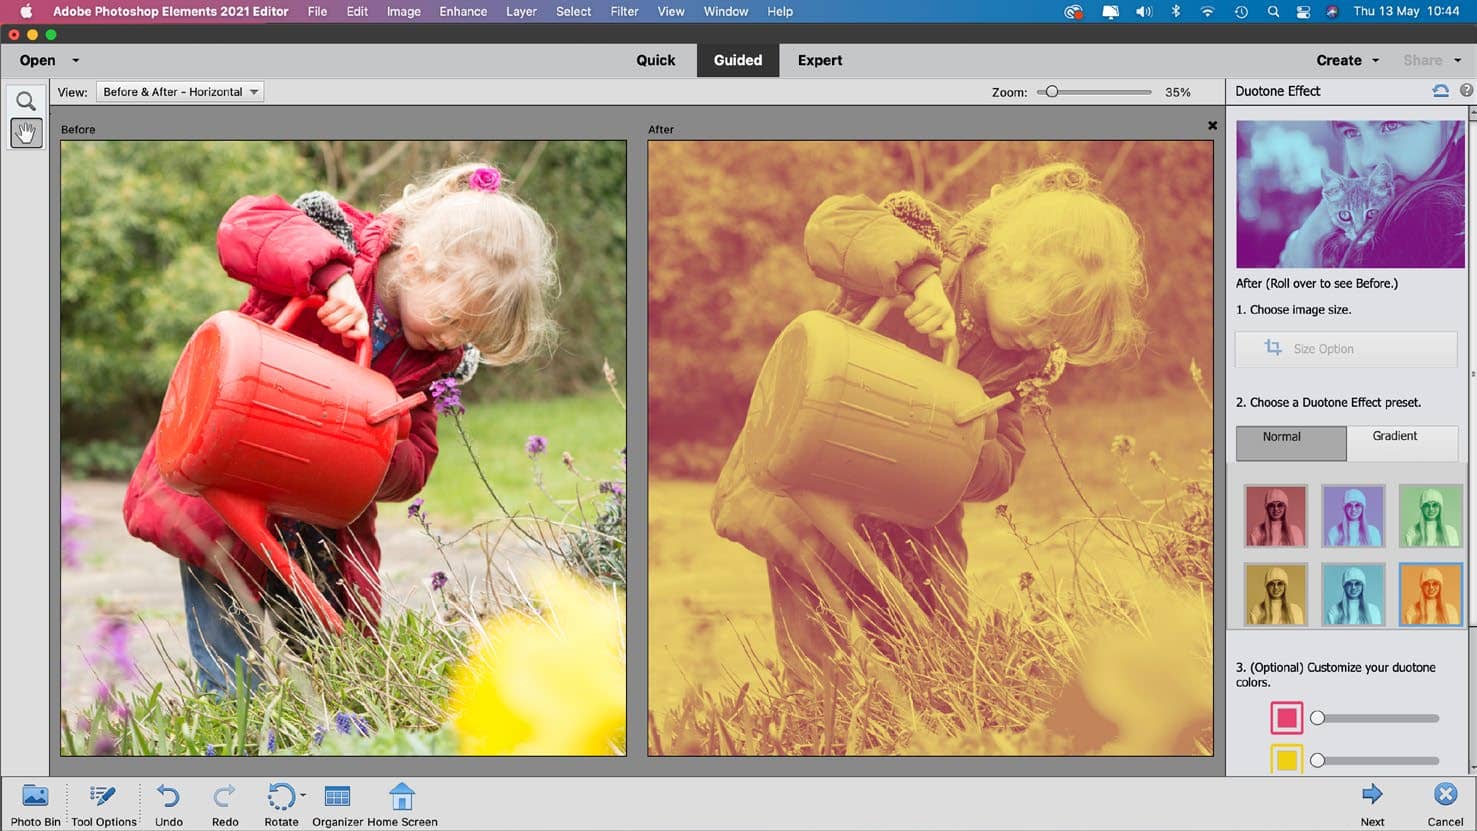The width and height of the screenshot is (1477, 831).
Task: Cancel the Duotone Effect
Action: pos(1445,805)
